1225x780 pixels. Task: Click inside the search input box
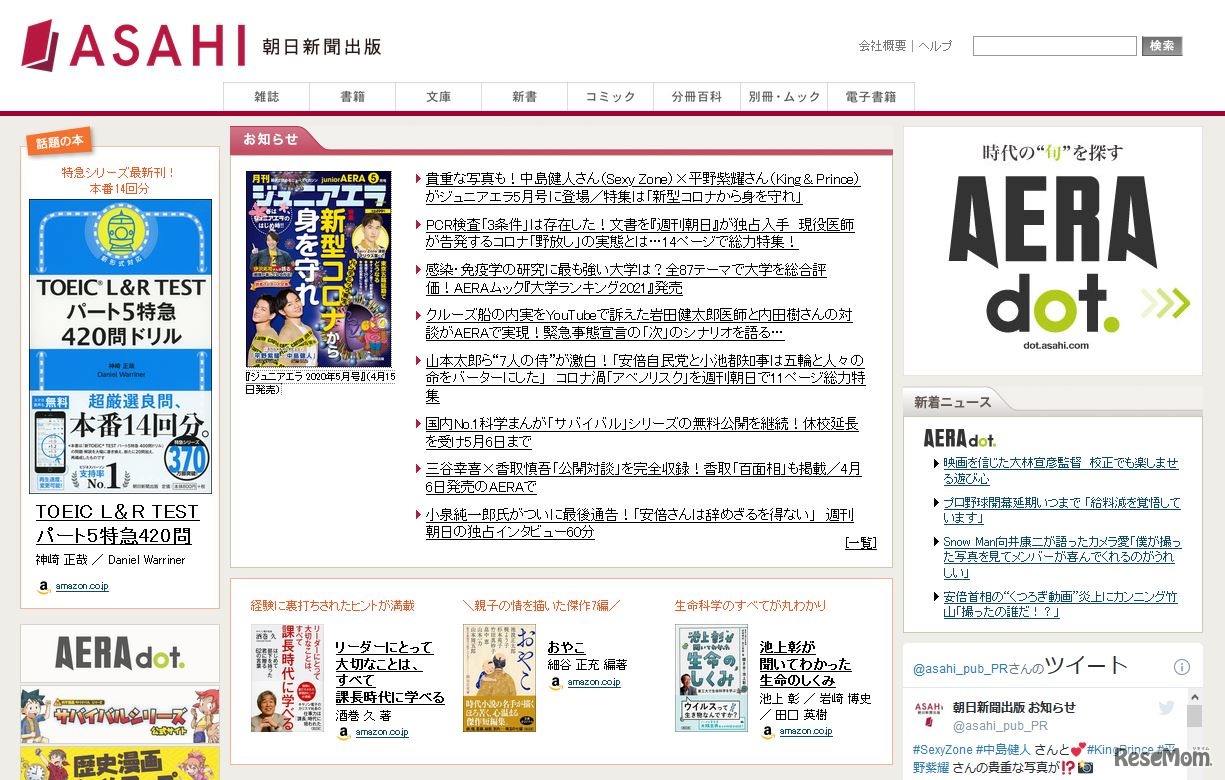(1054, 45)
